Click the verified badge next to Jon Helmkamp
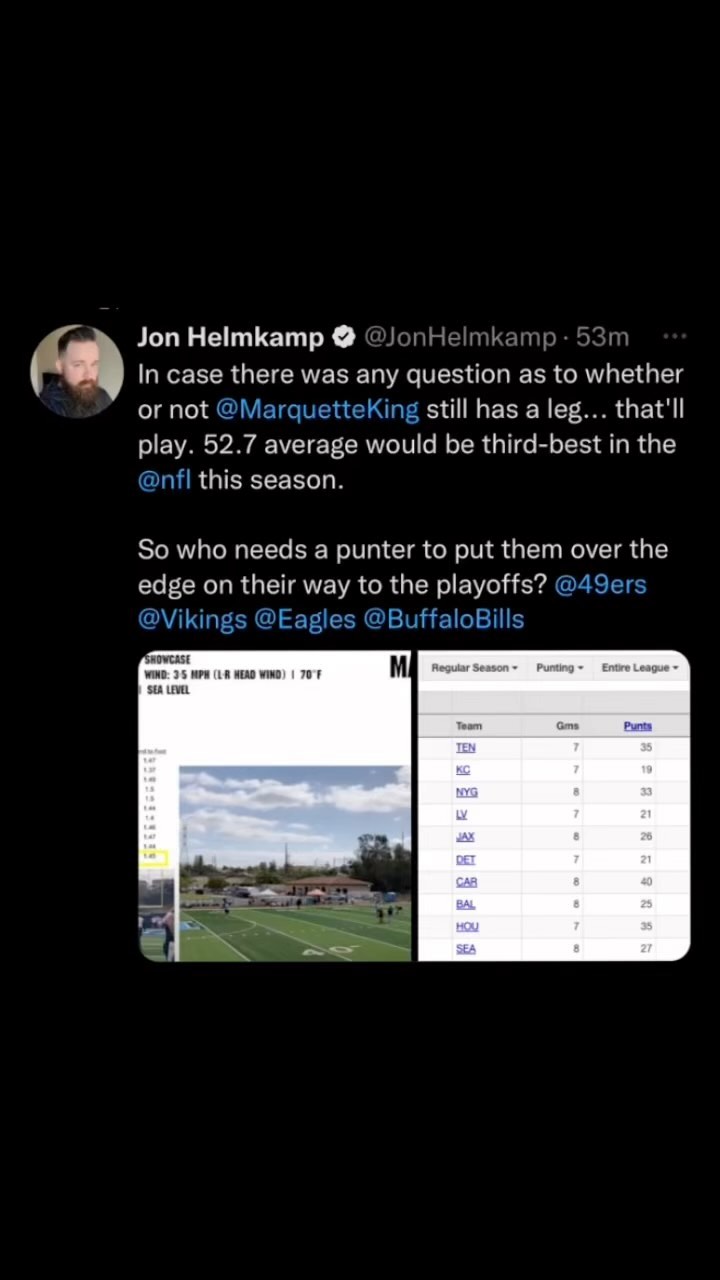 point(343,338)
